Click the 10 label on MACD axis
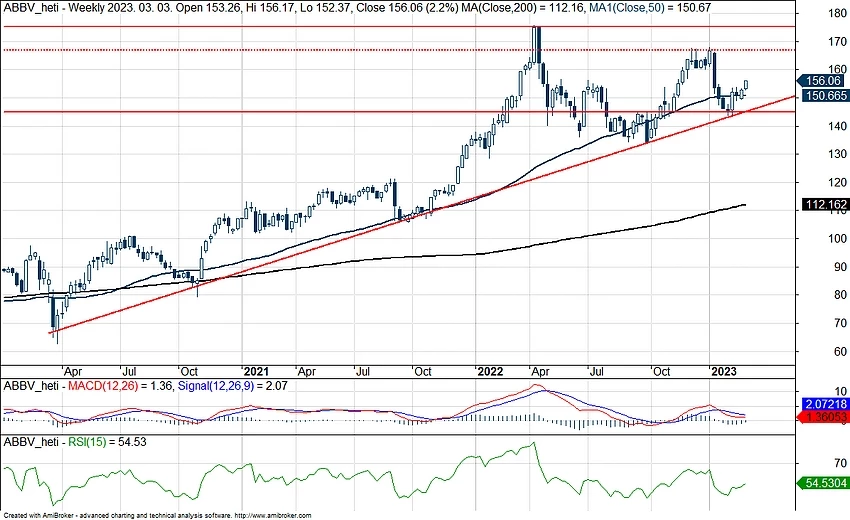Viewport: 850px width, 520px height. (841, 392)
